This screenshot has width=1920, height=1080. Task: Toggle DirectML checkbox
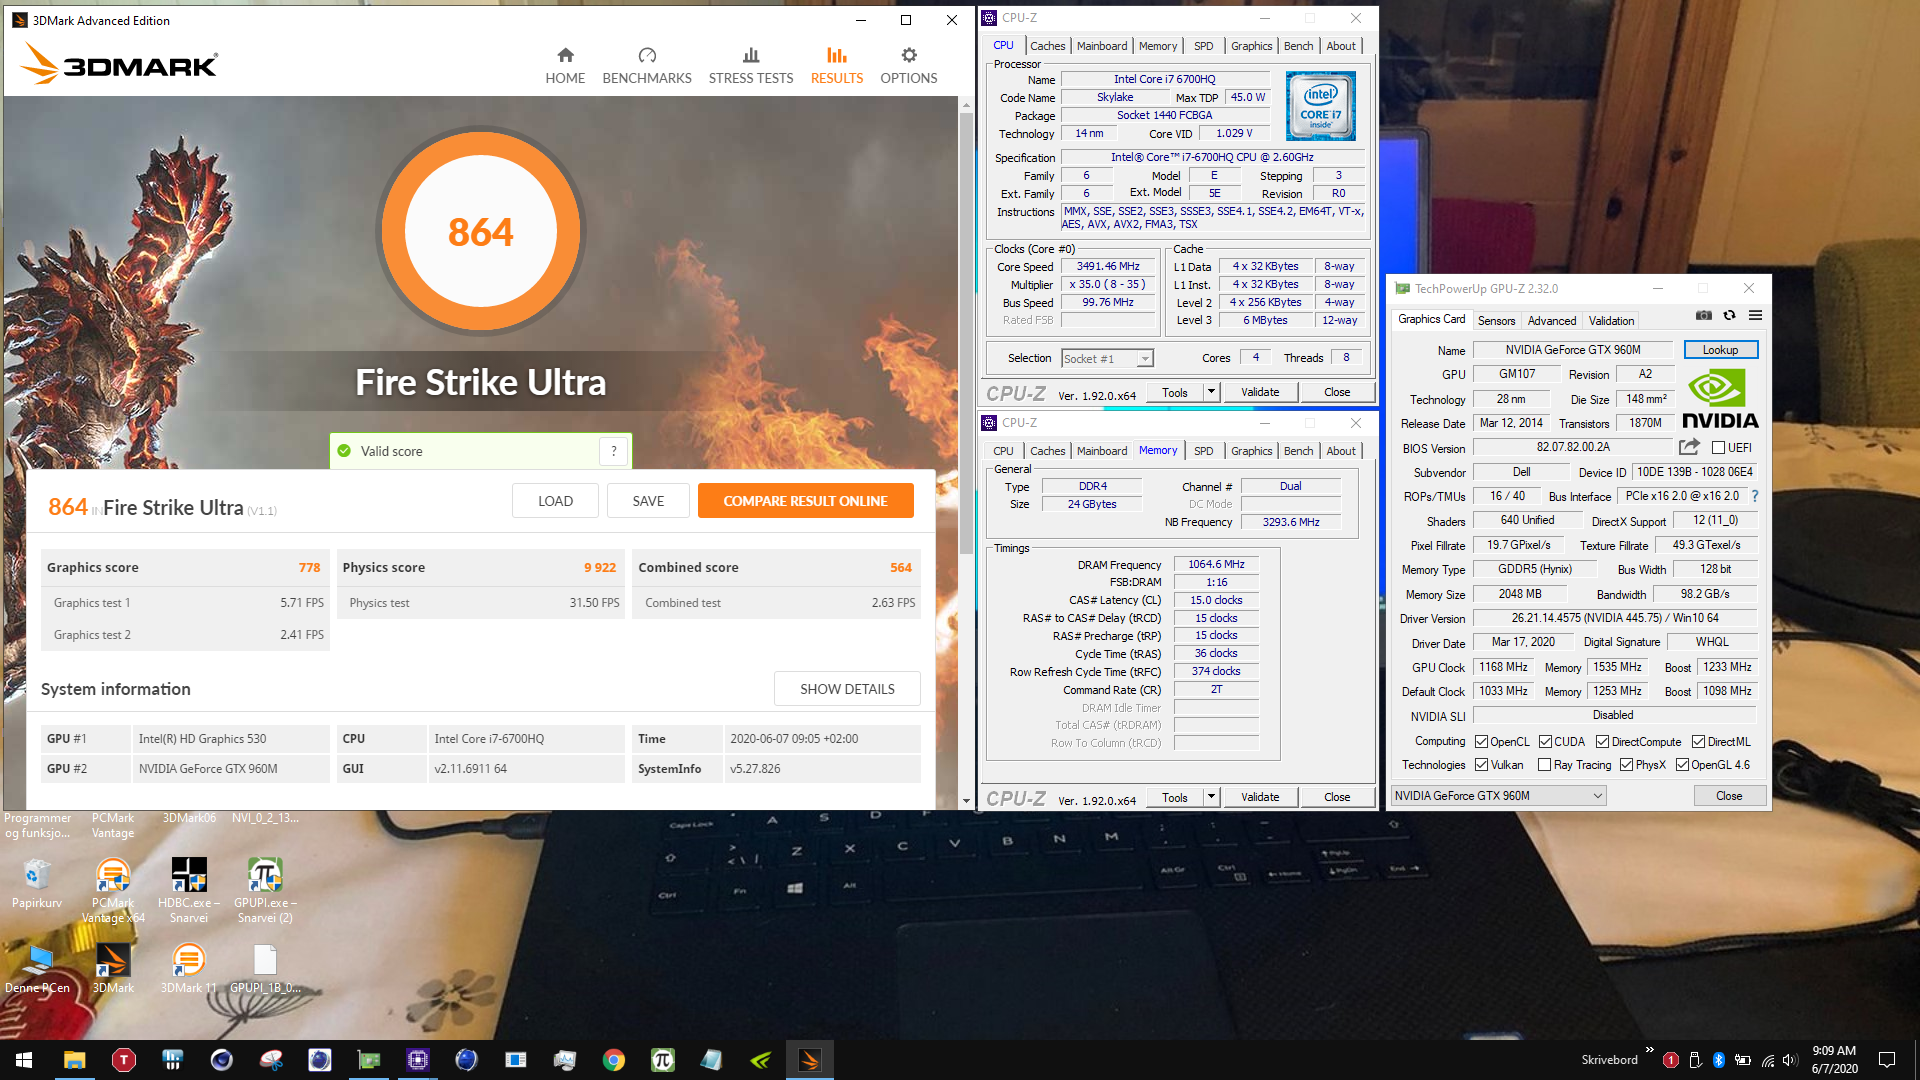(x=1698, y=742)
